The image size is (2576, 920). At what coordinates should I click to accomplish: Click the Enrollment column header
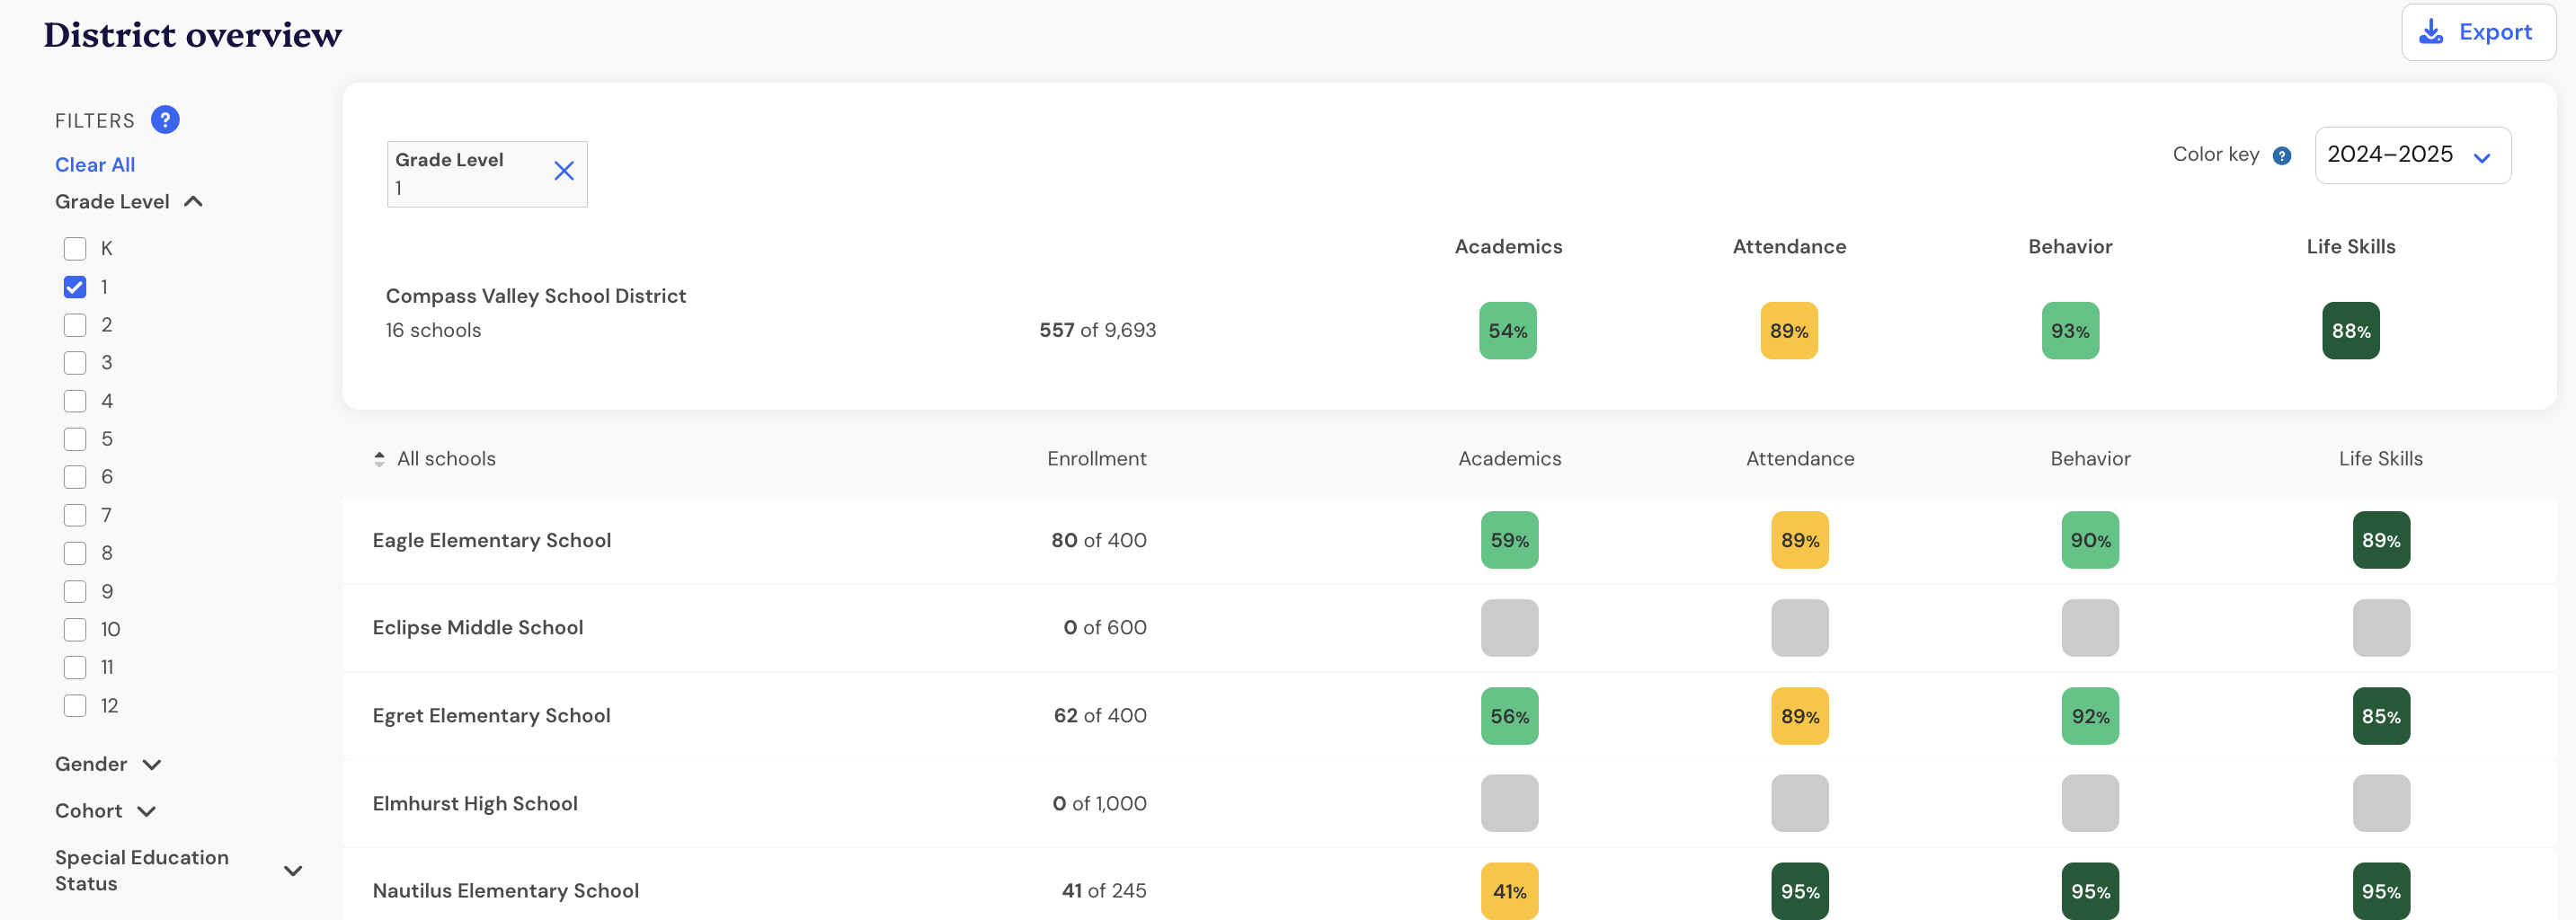[1096, 459]
